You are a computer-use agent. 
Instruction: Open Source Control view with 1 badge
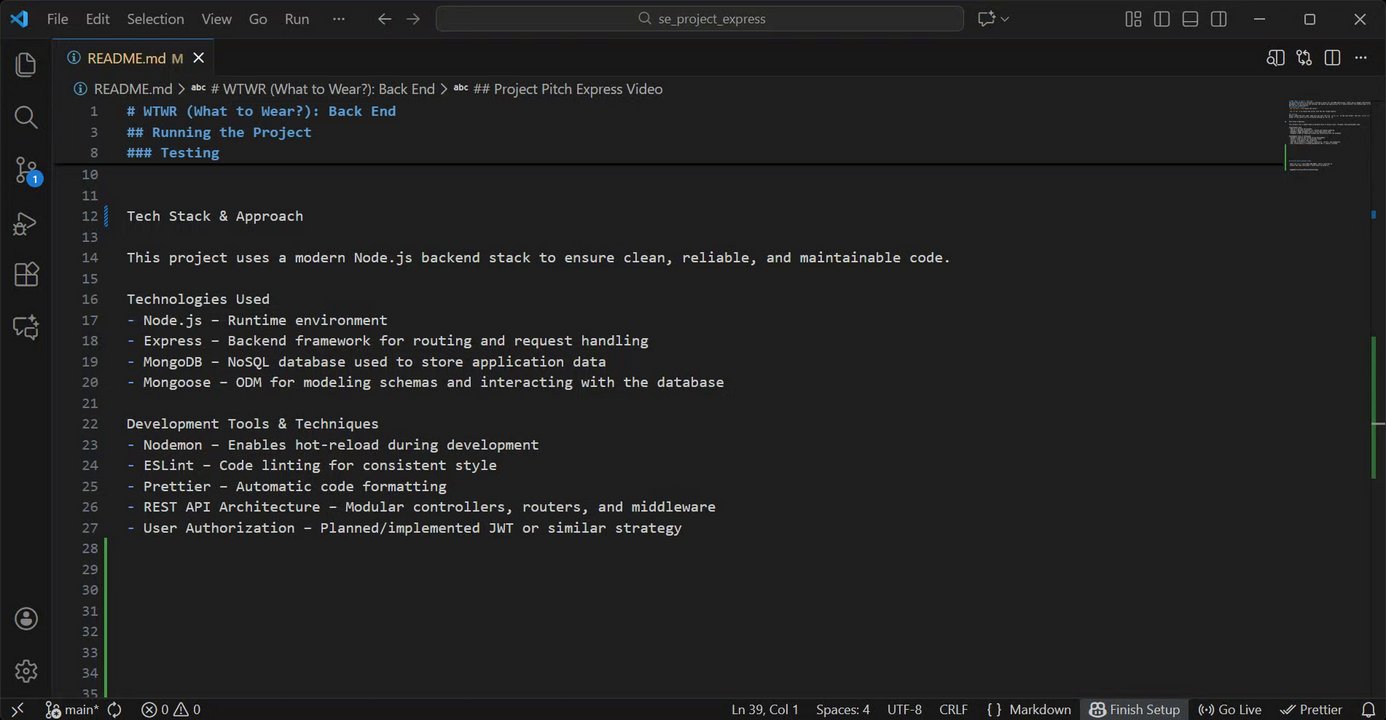pyautogui.click(x=26, y=170)
